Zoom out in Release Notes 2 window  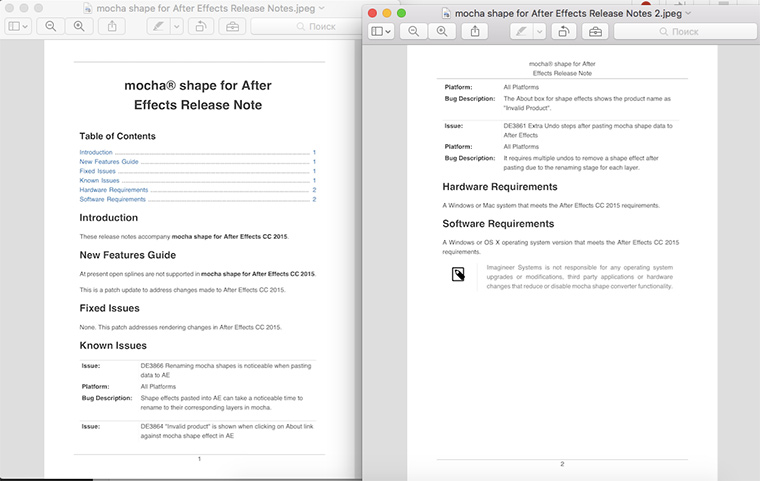point(413,32)
